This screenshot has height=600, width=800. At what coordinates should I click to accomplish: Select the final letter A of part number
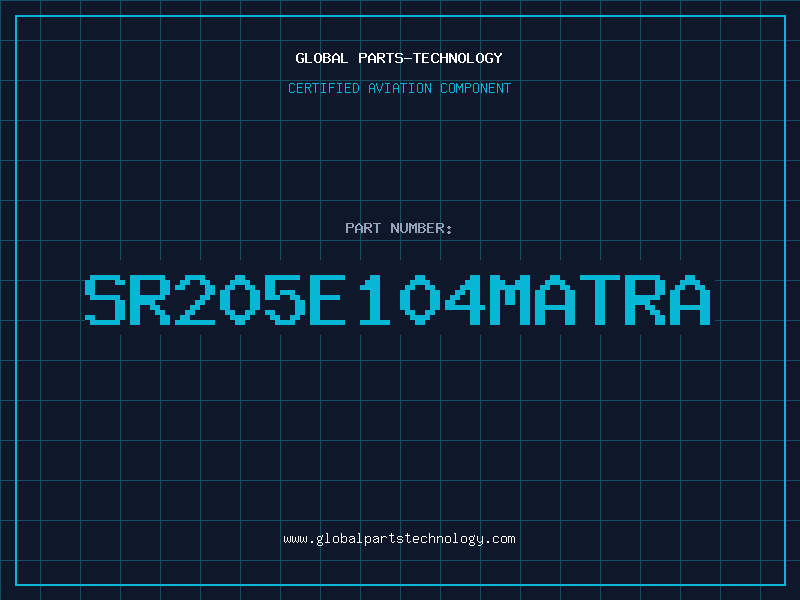[x=690, y=299]
